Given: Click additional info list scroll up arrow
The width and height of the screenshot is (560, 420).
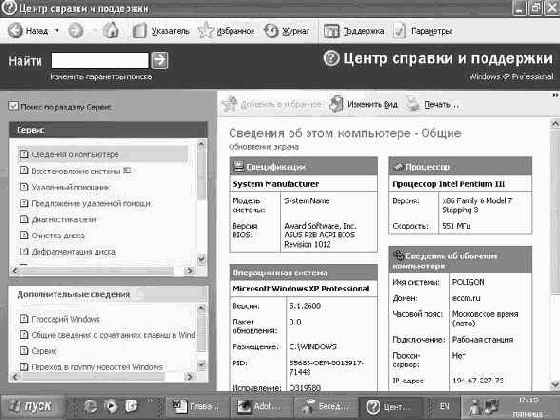Looking at the screenshot, I should (x=201, y=308).
